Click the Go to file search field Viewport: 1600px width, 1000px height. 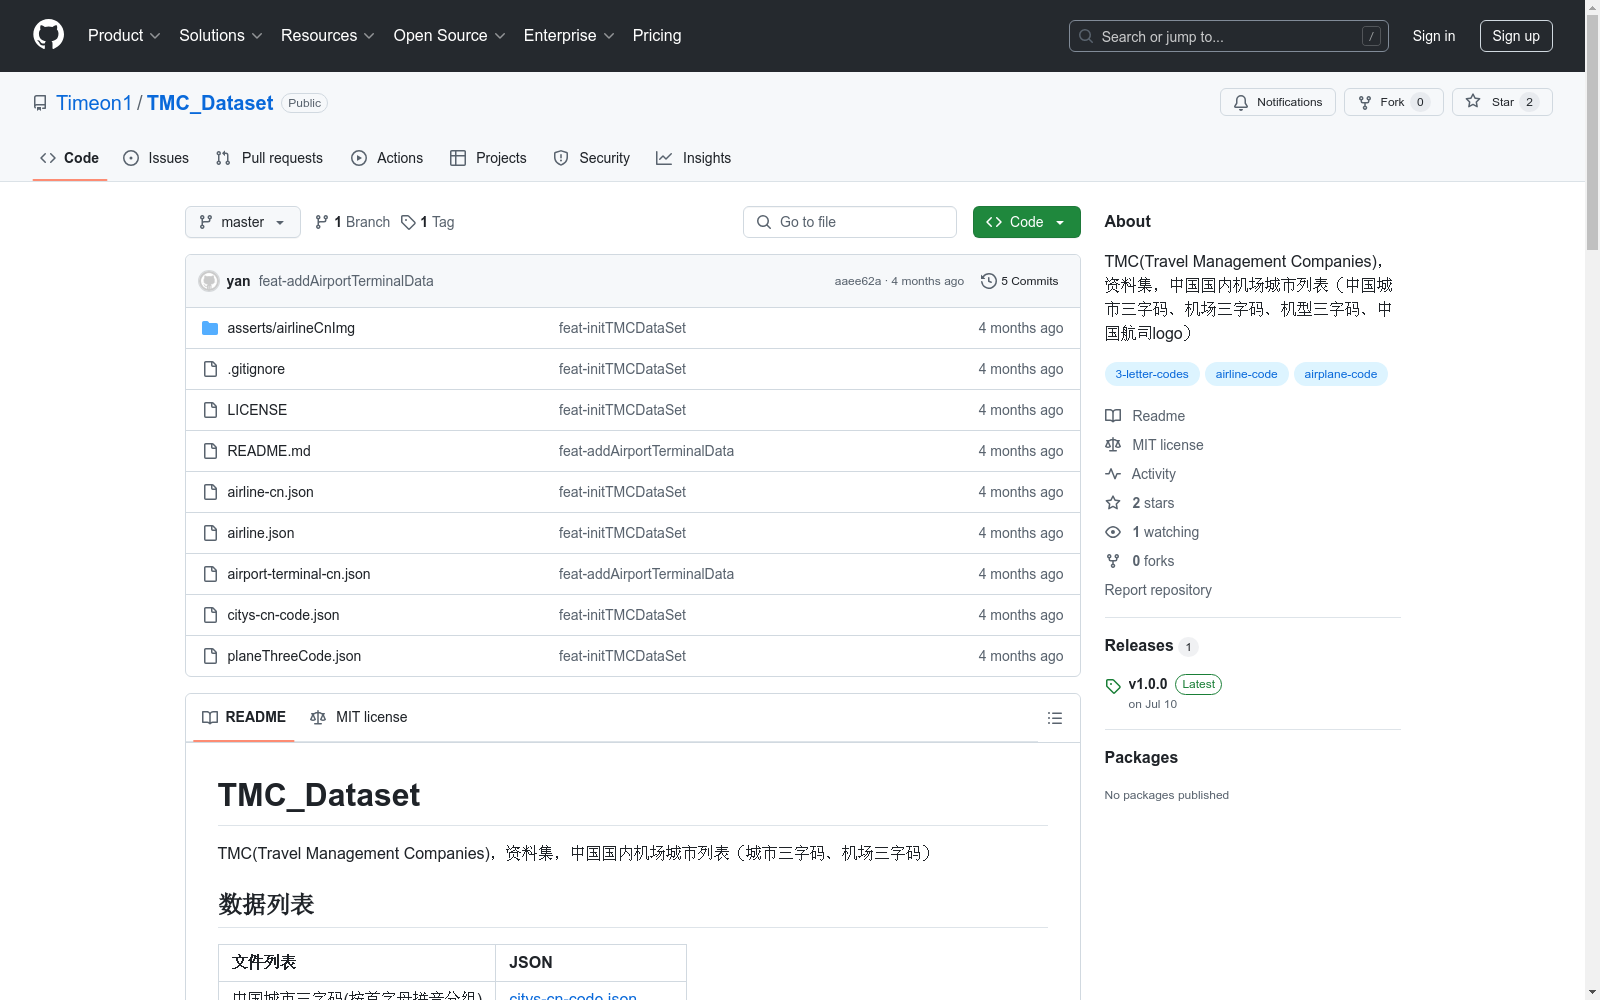pyautogui.click(x=850, y=222)
